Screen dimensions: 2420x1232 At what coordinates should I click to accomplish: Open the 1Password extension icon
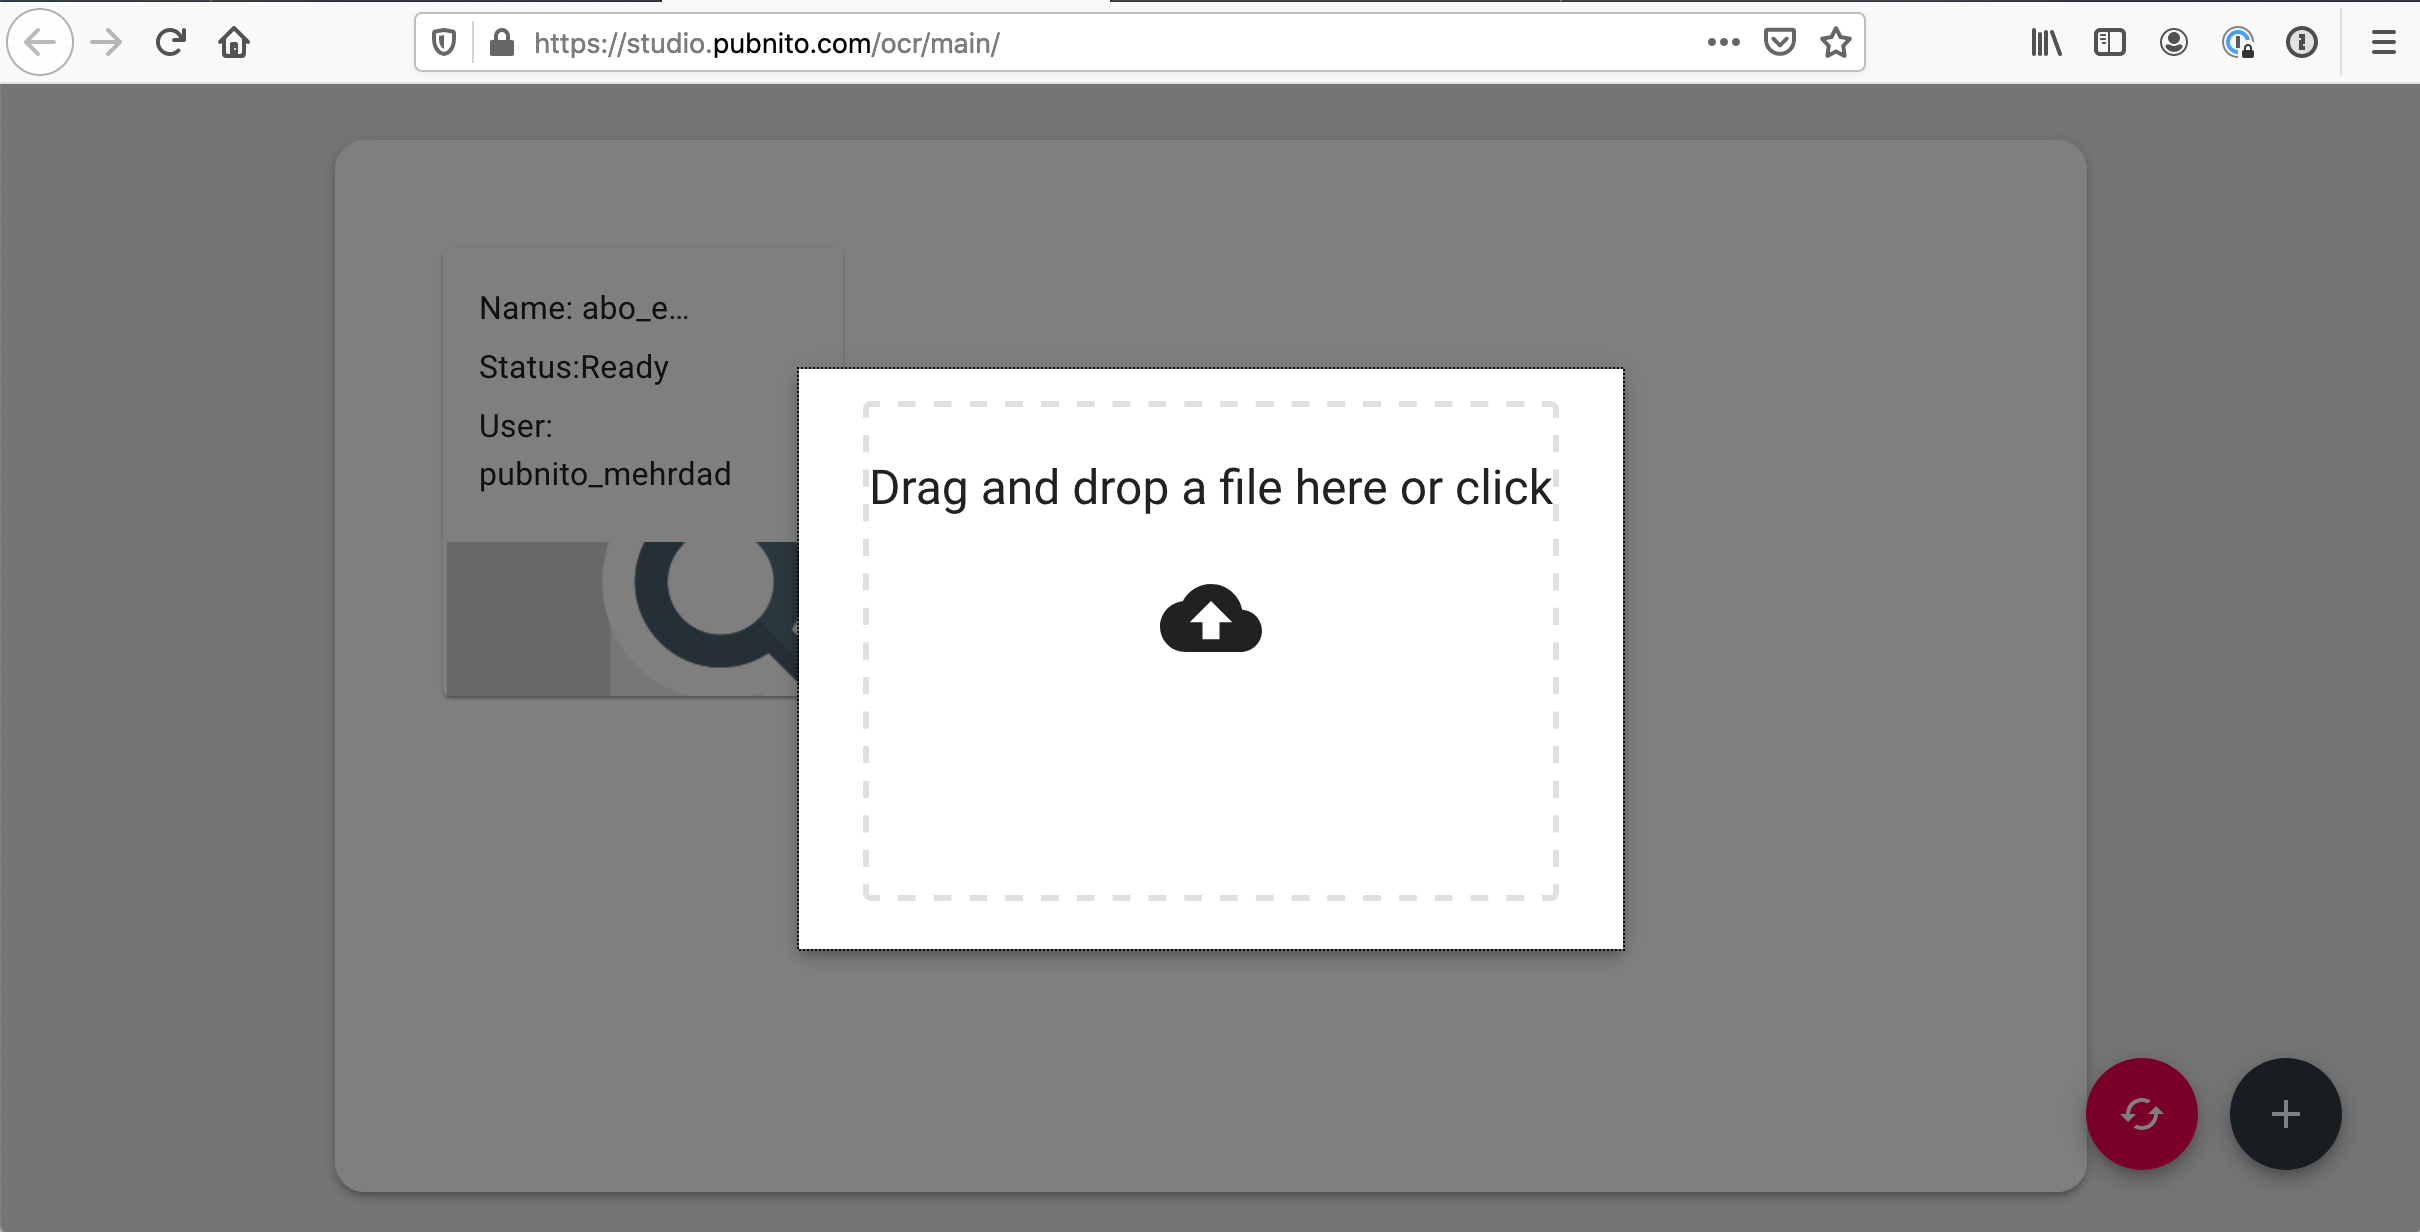(2302, 42)
